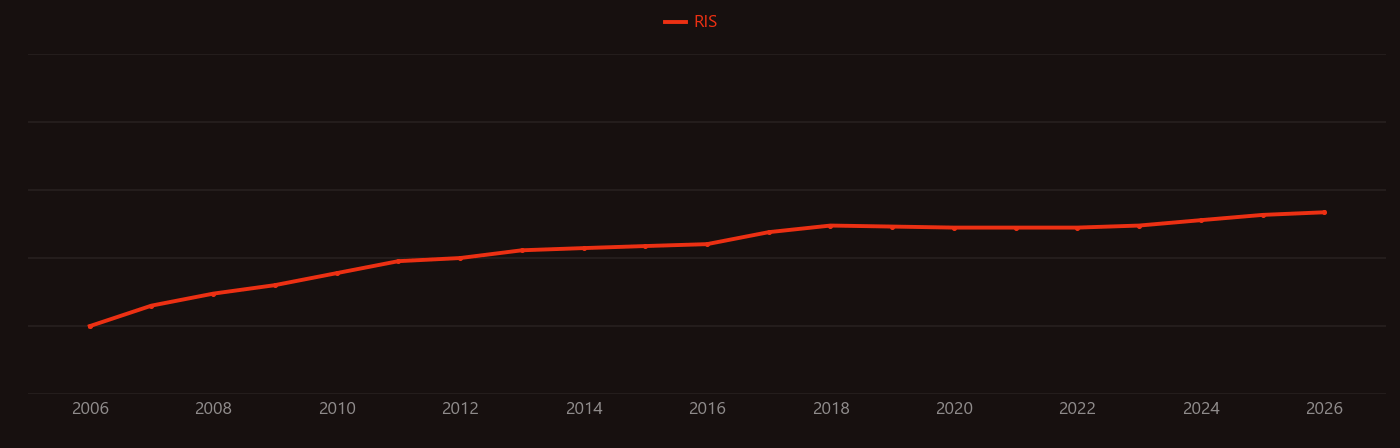Click the 2012 x-axis label
Image resolution: width=1400 pixels, height=448 pixels.
pyautogui.click(x=460, y=409)
